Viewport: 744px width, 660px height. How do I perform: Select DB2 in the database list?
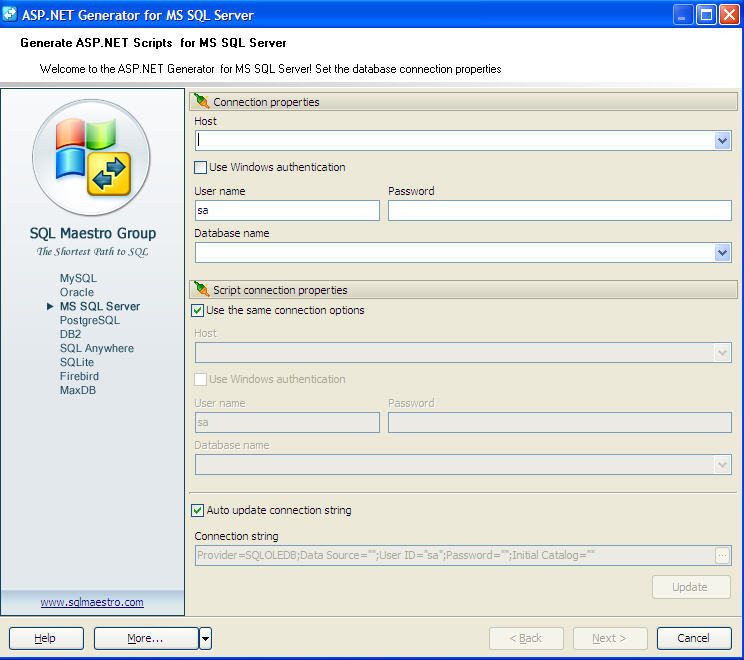(70, 334)
